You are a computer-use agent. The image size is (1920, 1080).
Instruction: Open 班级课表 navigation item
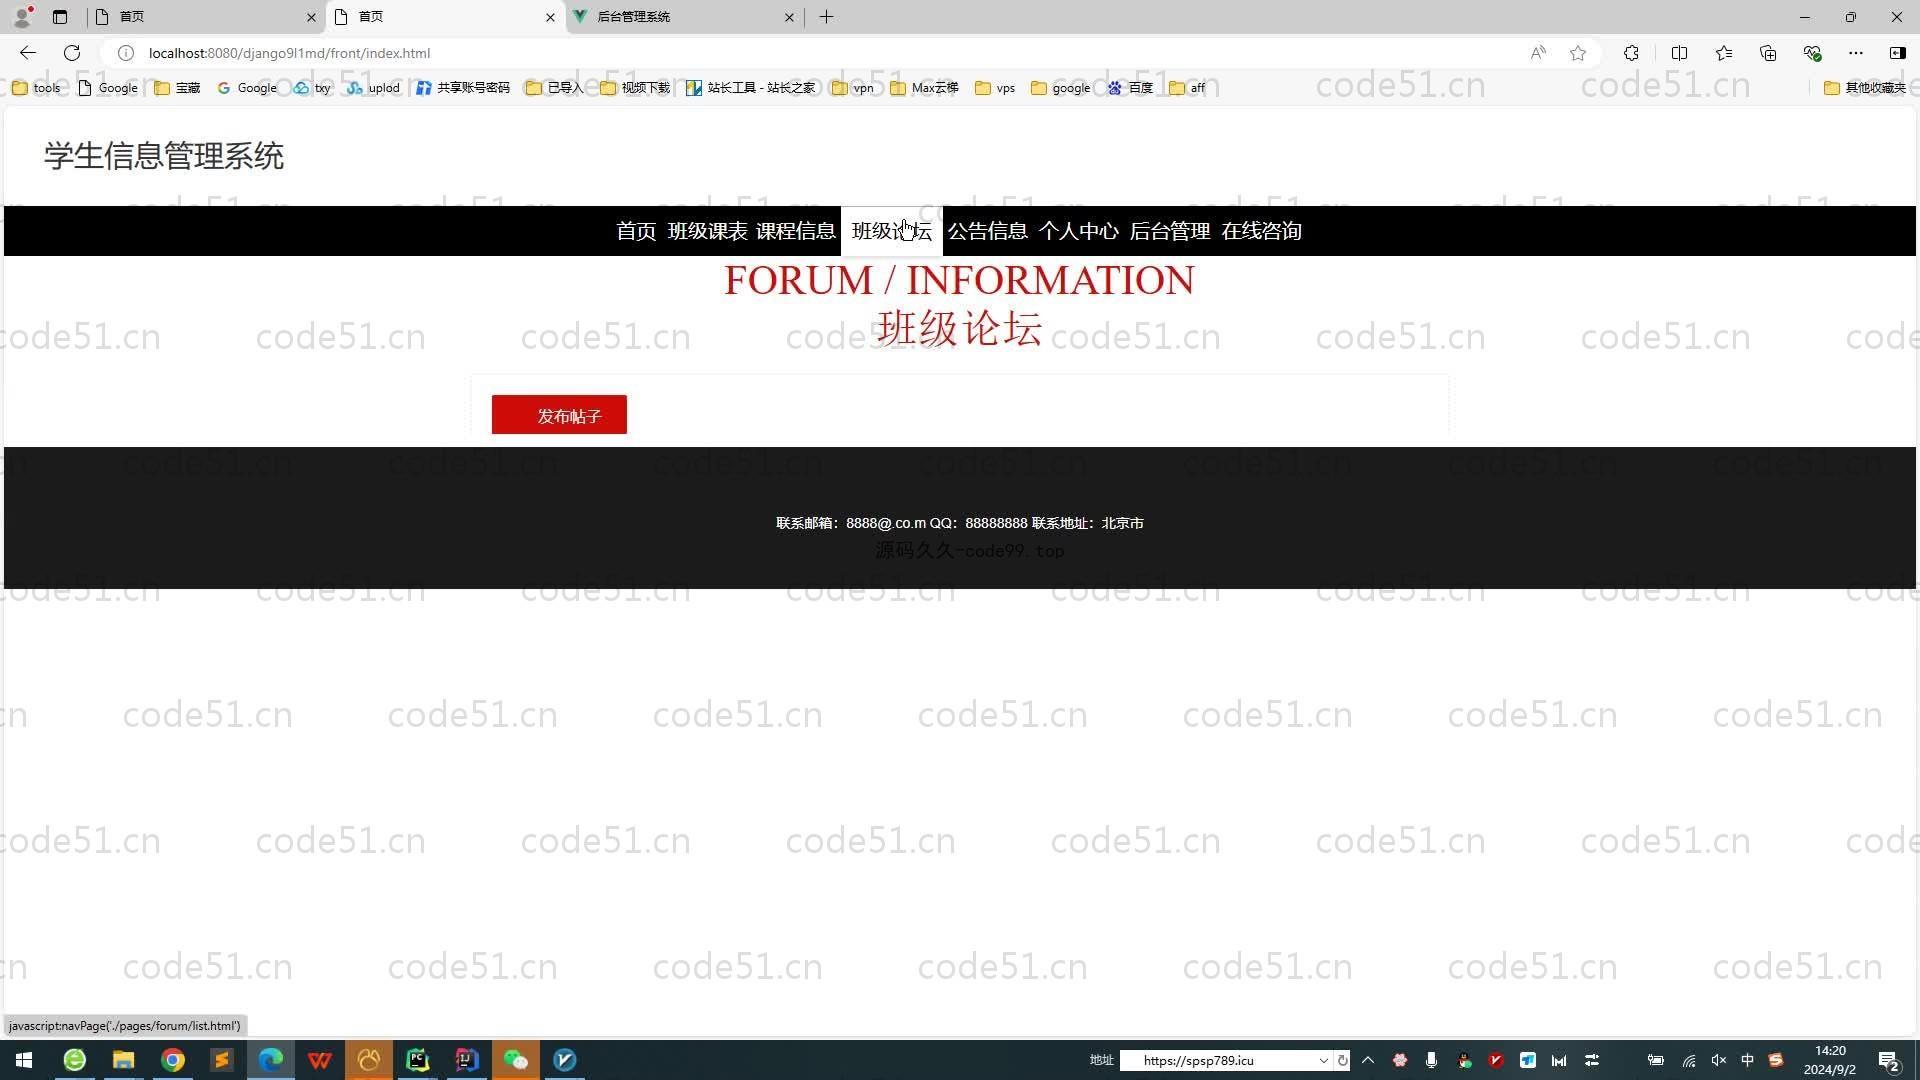click(x=707, y=231)
